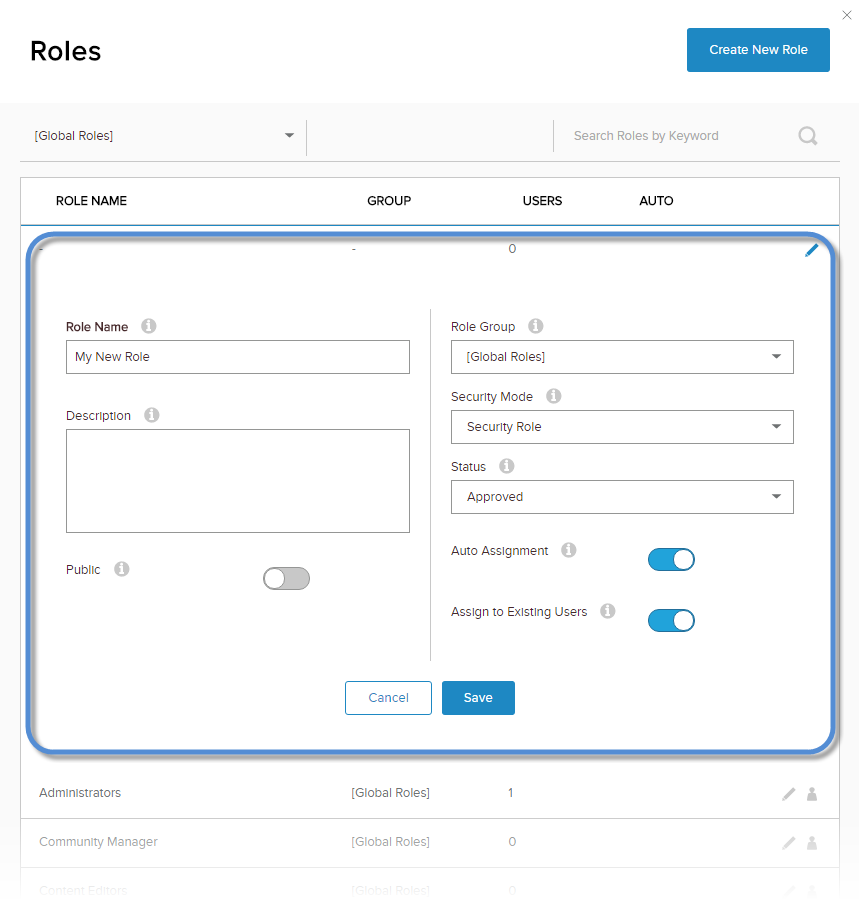Open the Role Group dropdown
Image resolution: width=859 pixels, height=900 pixels.
click(622, 357)
